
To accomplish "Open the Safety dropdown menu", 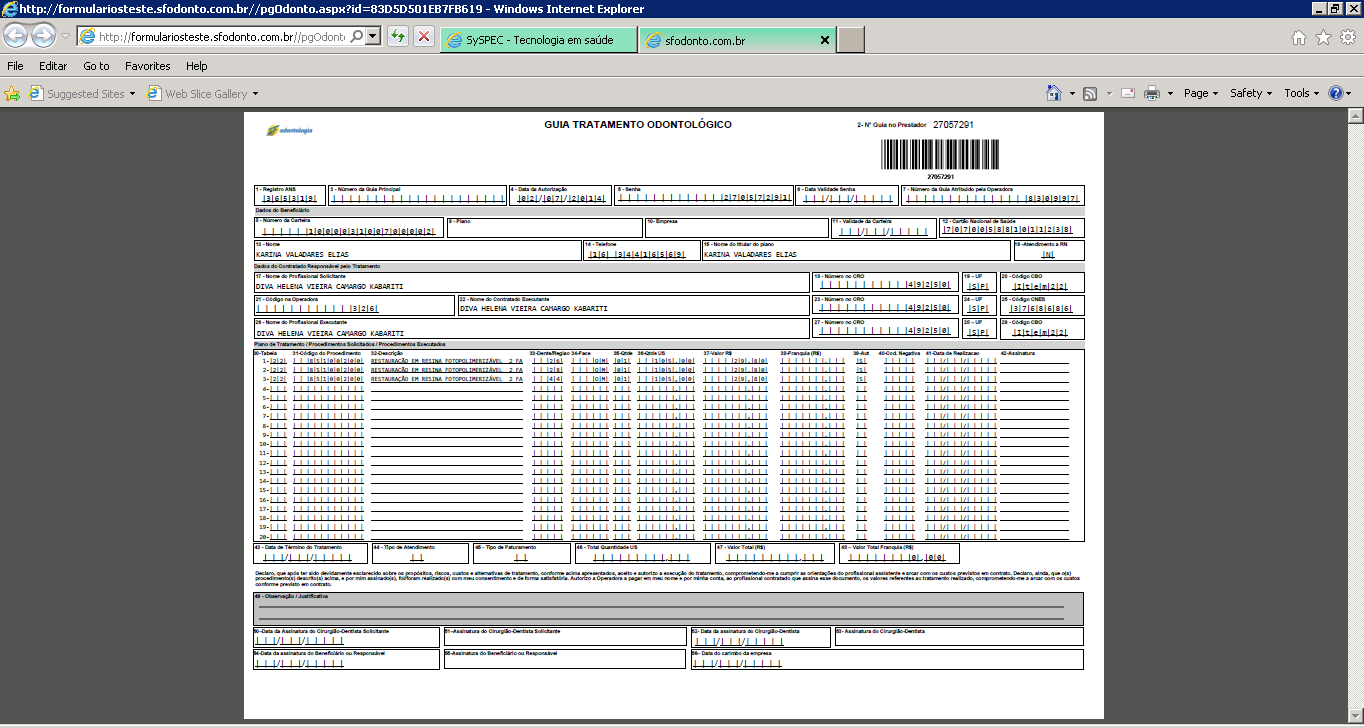I will pyautogui.click(x=1251, y=93).
